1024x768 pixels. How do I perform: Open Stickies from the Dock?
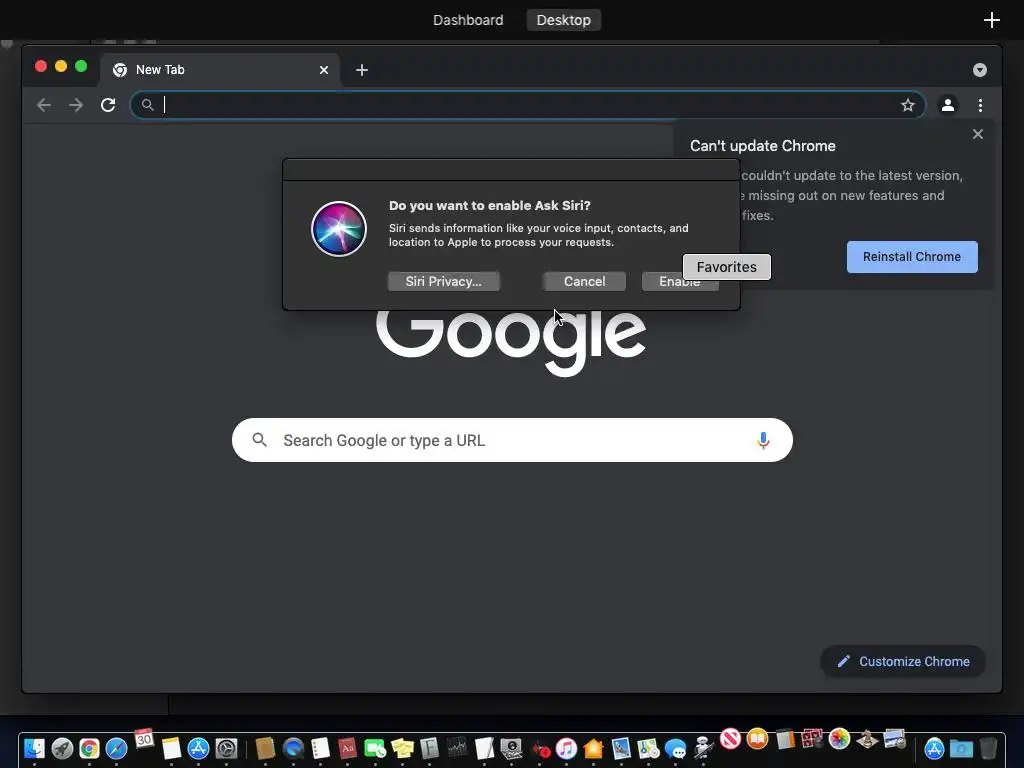click(402, 748)
